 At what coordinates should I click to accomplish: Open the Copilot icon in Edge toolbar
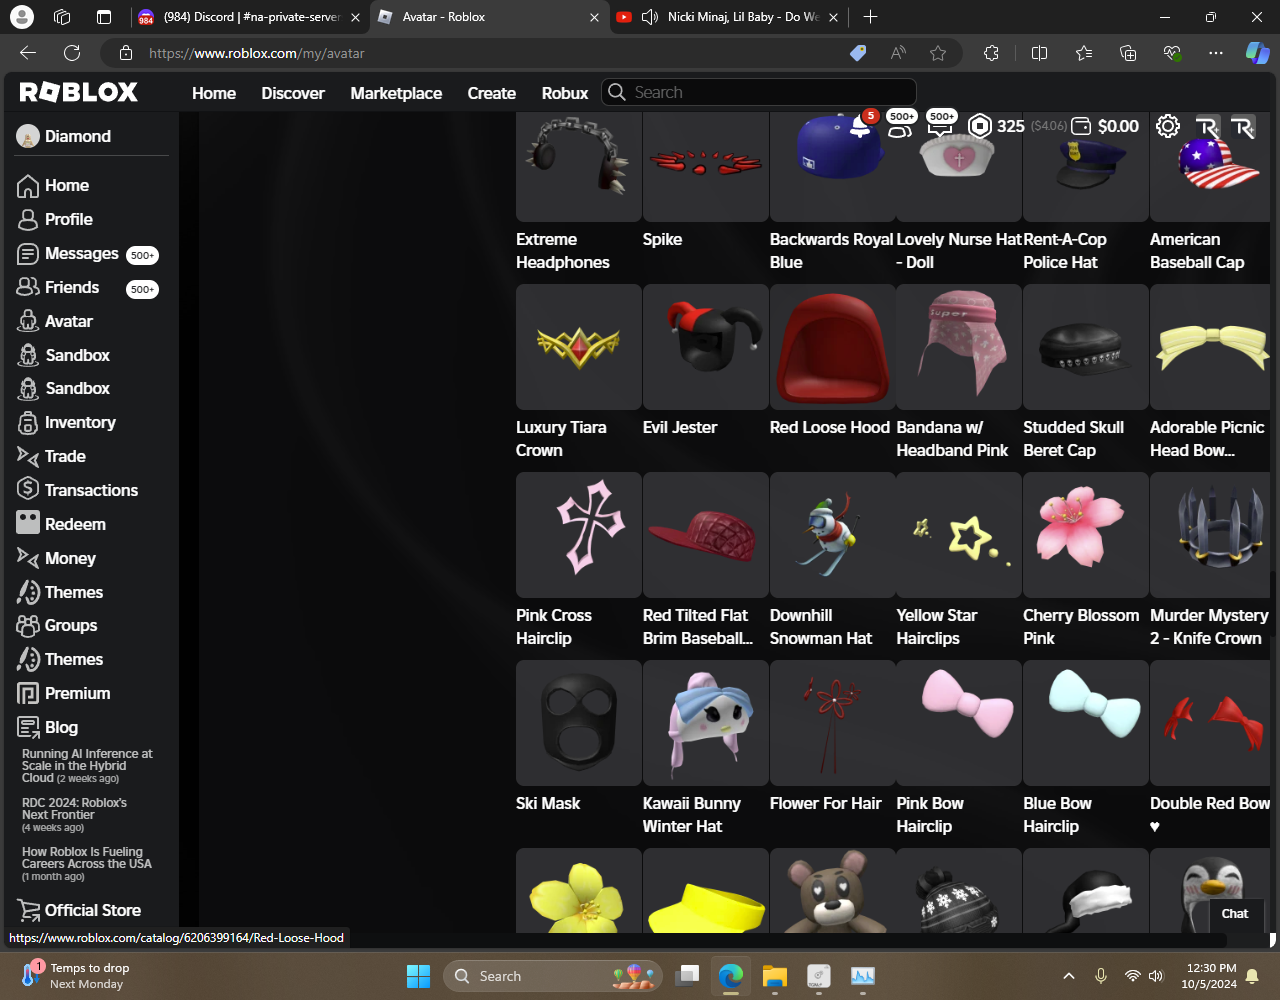tap(1257, 53)
